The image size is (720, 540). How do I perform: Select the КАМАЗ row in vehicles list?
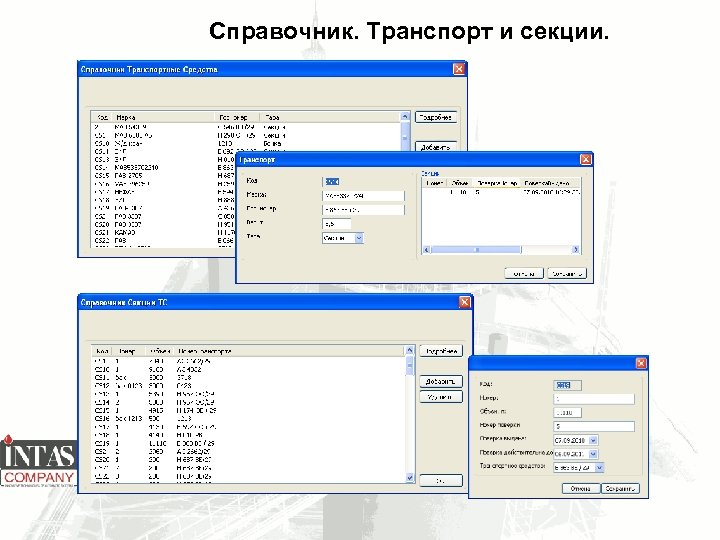pos(246,232)
